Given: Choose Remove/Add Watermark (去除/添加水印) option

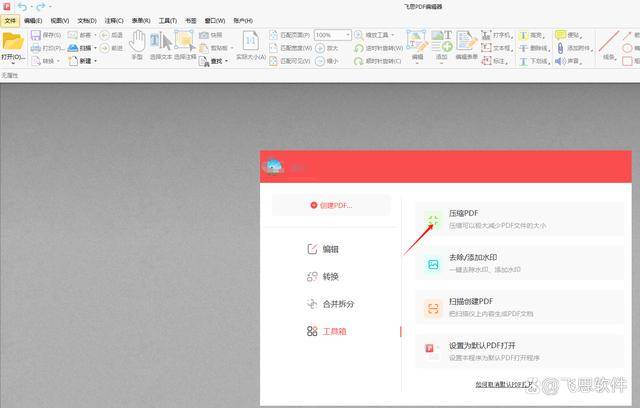Looking at the screenshot, I should (x=520, y=263).
